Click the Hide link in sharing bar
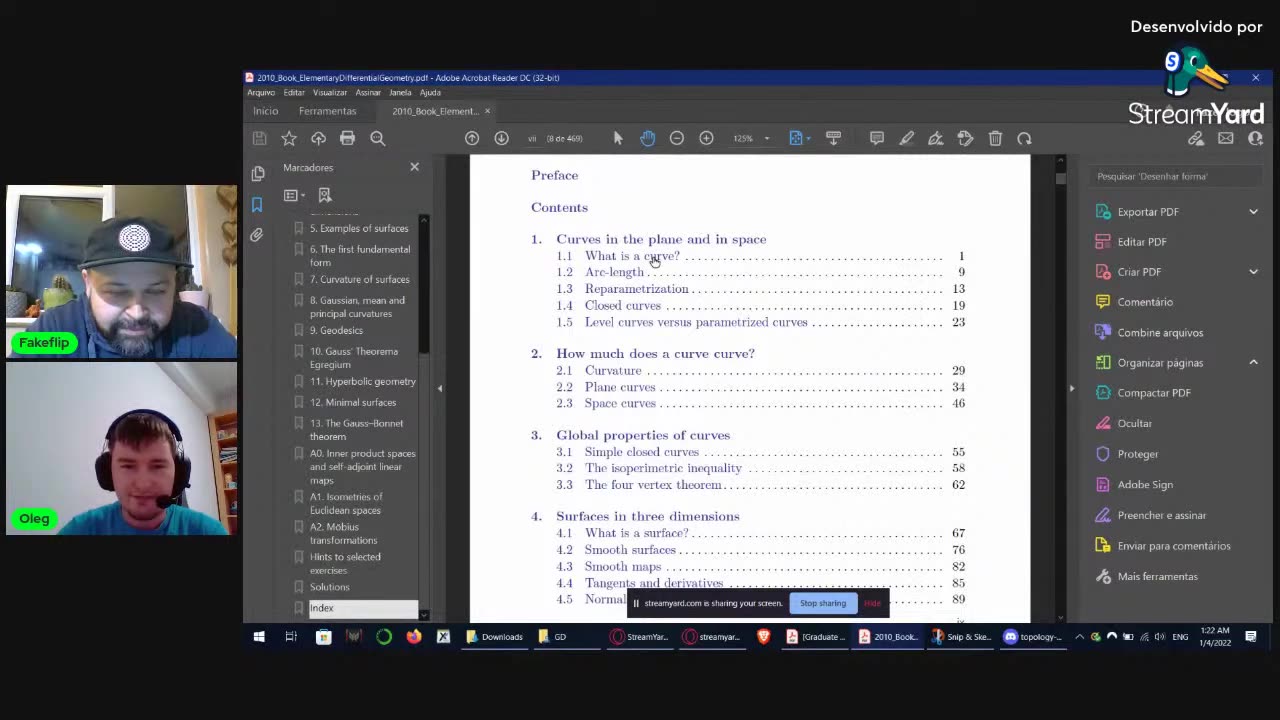The height and width of the screenshot is (720, 1280). point(872,603)
